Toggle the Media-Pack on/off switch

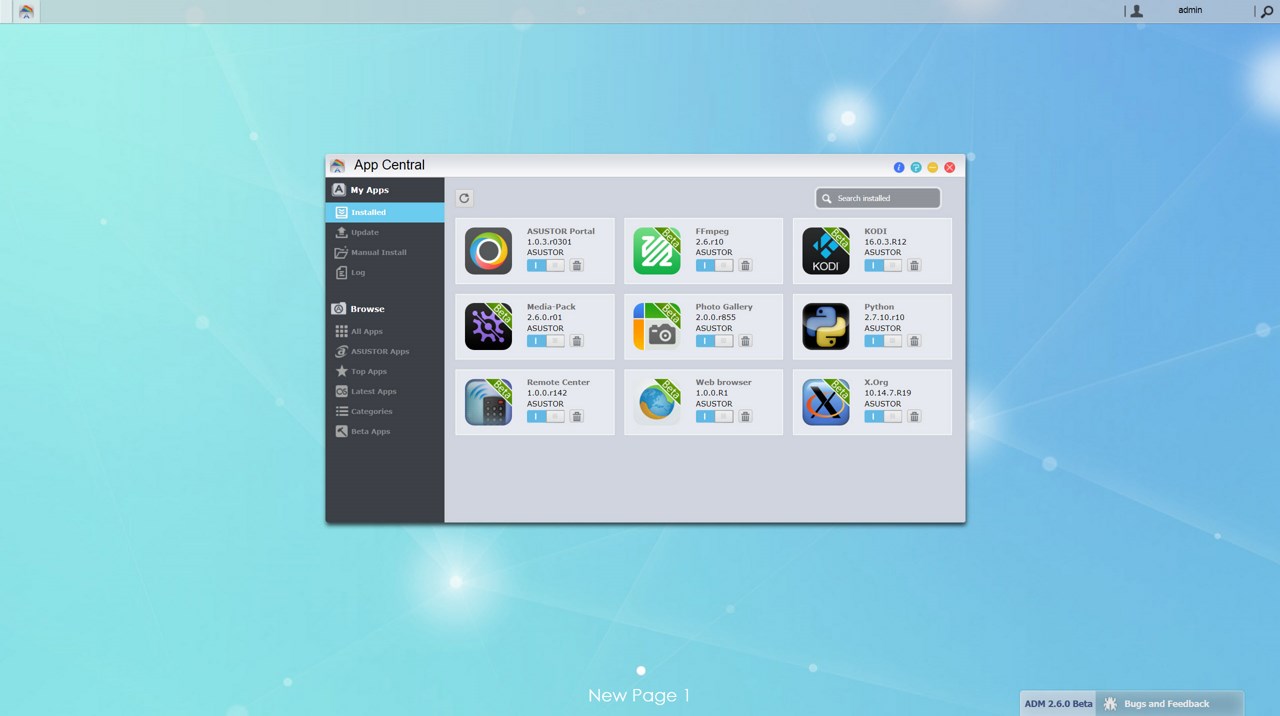coord(546,341)
